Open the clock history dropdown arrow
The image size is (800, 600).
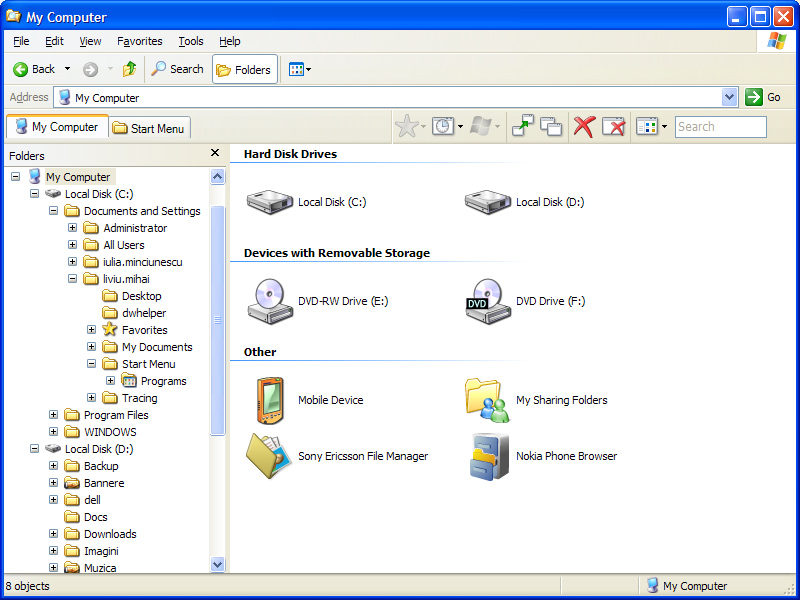[x=460, y=127]
